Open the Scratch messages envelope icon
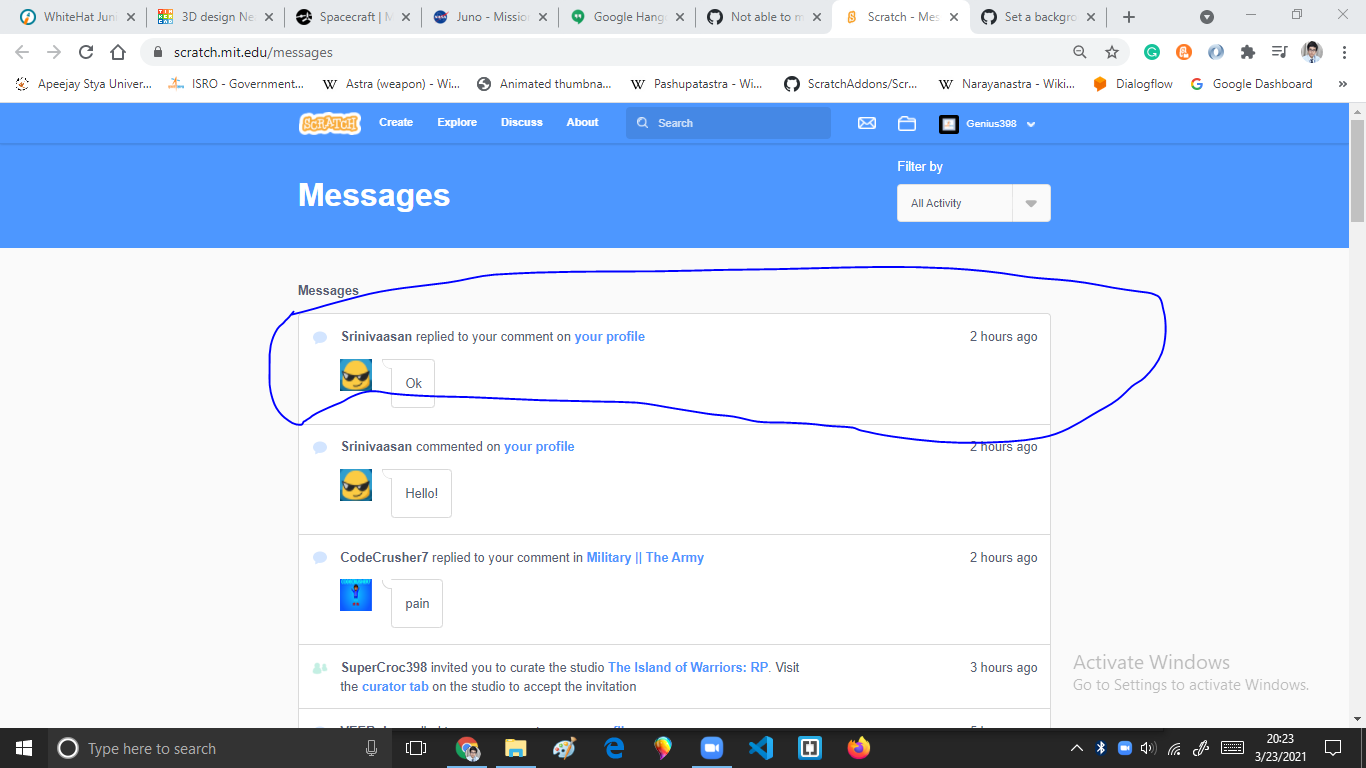The image size is (1366, 768). (x=866, y=123)
